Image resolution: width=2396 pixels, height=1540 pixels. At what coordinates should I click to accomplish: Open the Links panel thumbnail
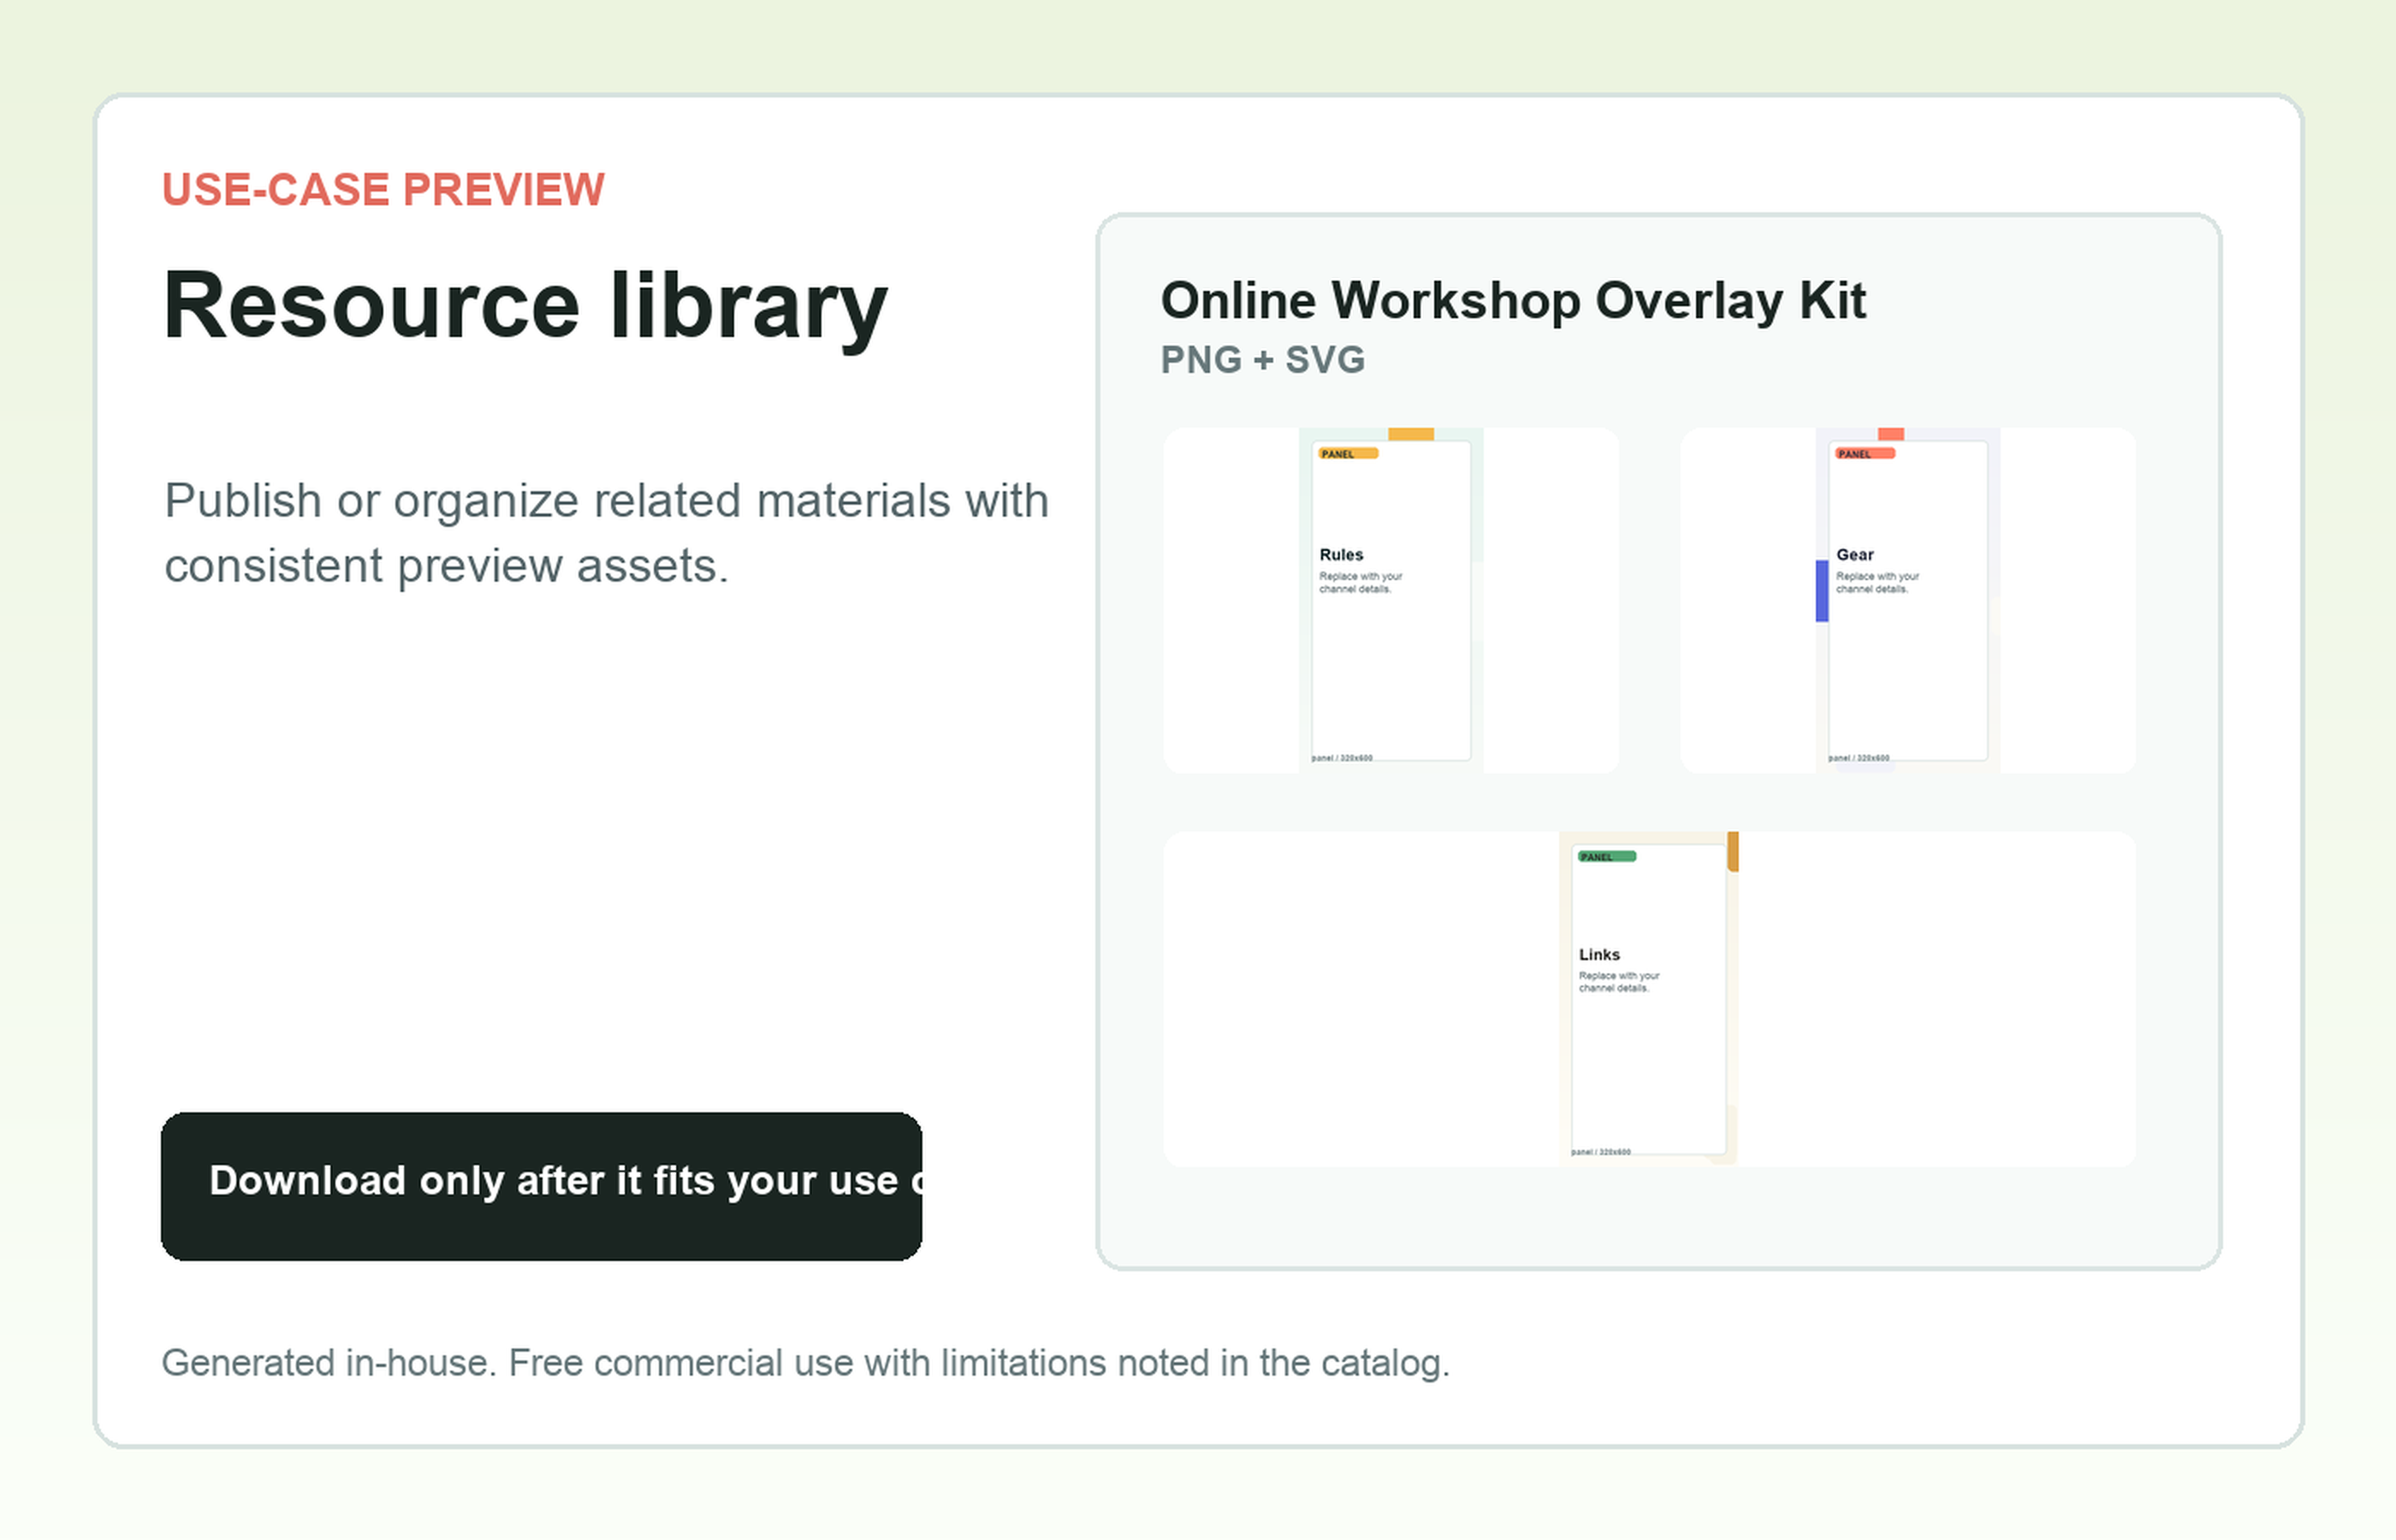(1649, 999)
